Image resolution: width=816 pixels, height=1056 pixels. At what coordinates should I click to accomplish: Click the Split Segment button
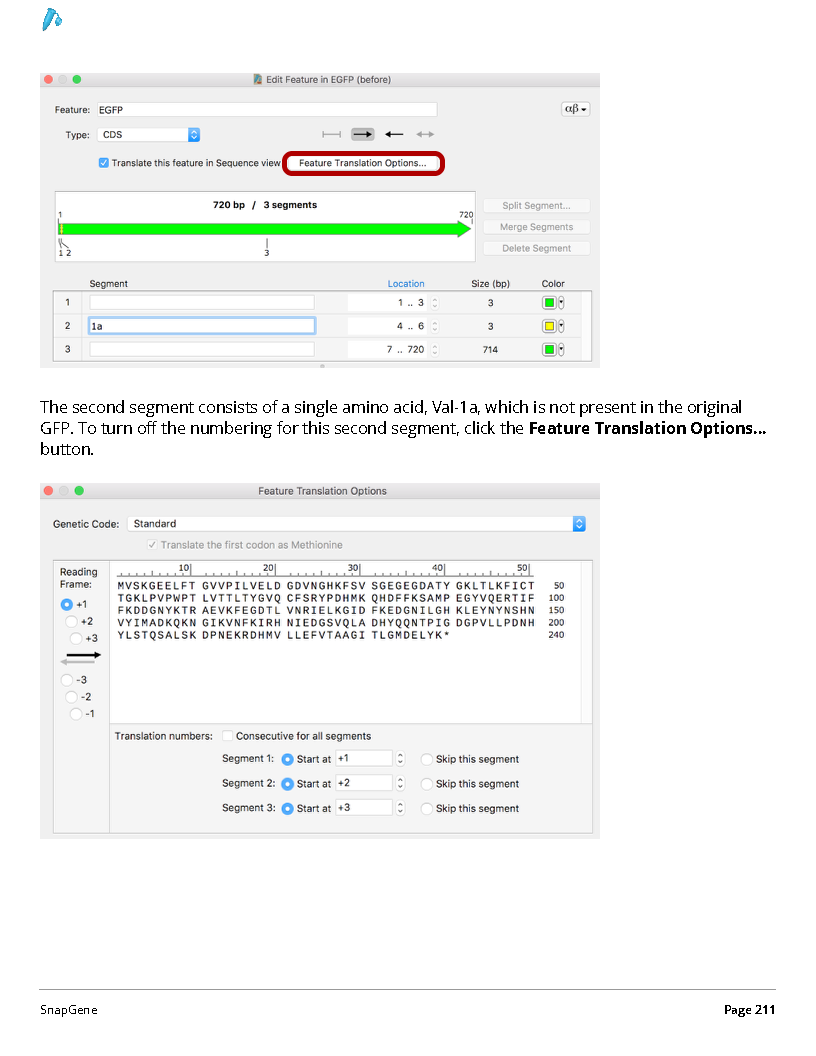coord(537,205)
